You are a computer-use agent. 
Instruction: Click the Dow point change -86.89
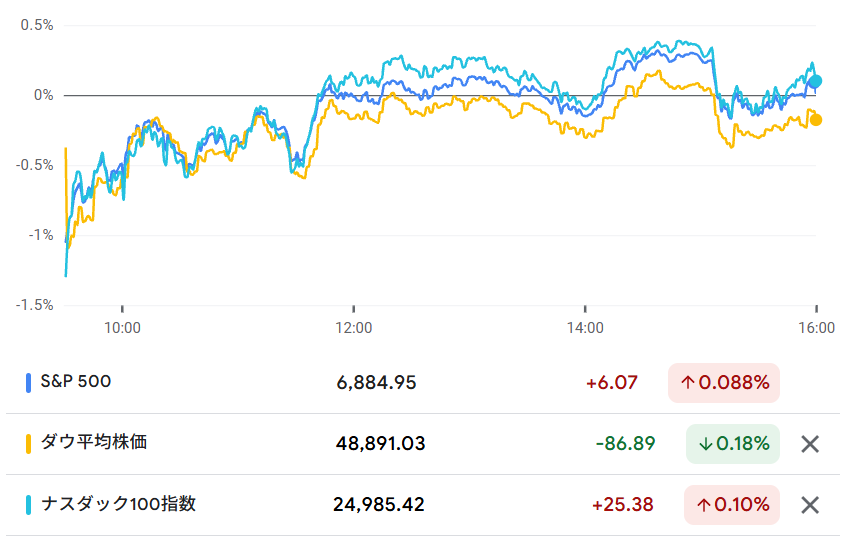tap(625, 444)
